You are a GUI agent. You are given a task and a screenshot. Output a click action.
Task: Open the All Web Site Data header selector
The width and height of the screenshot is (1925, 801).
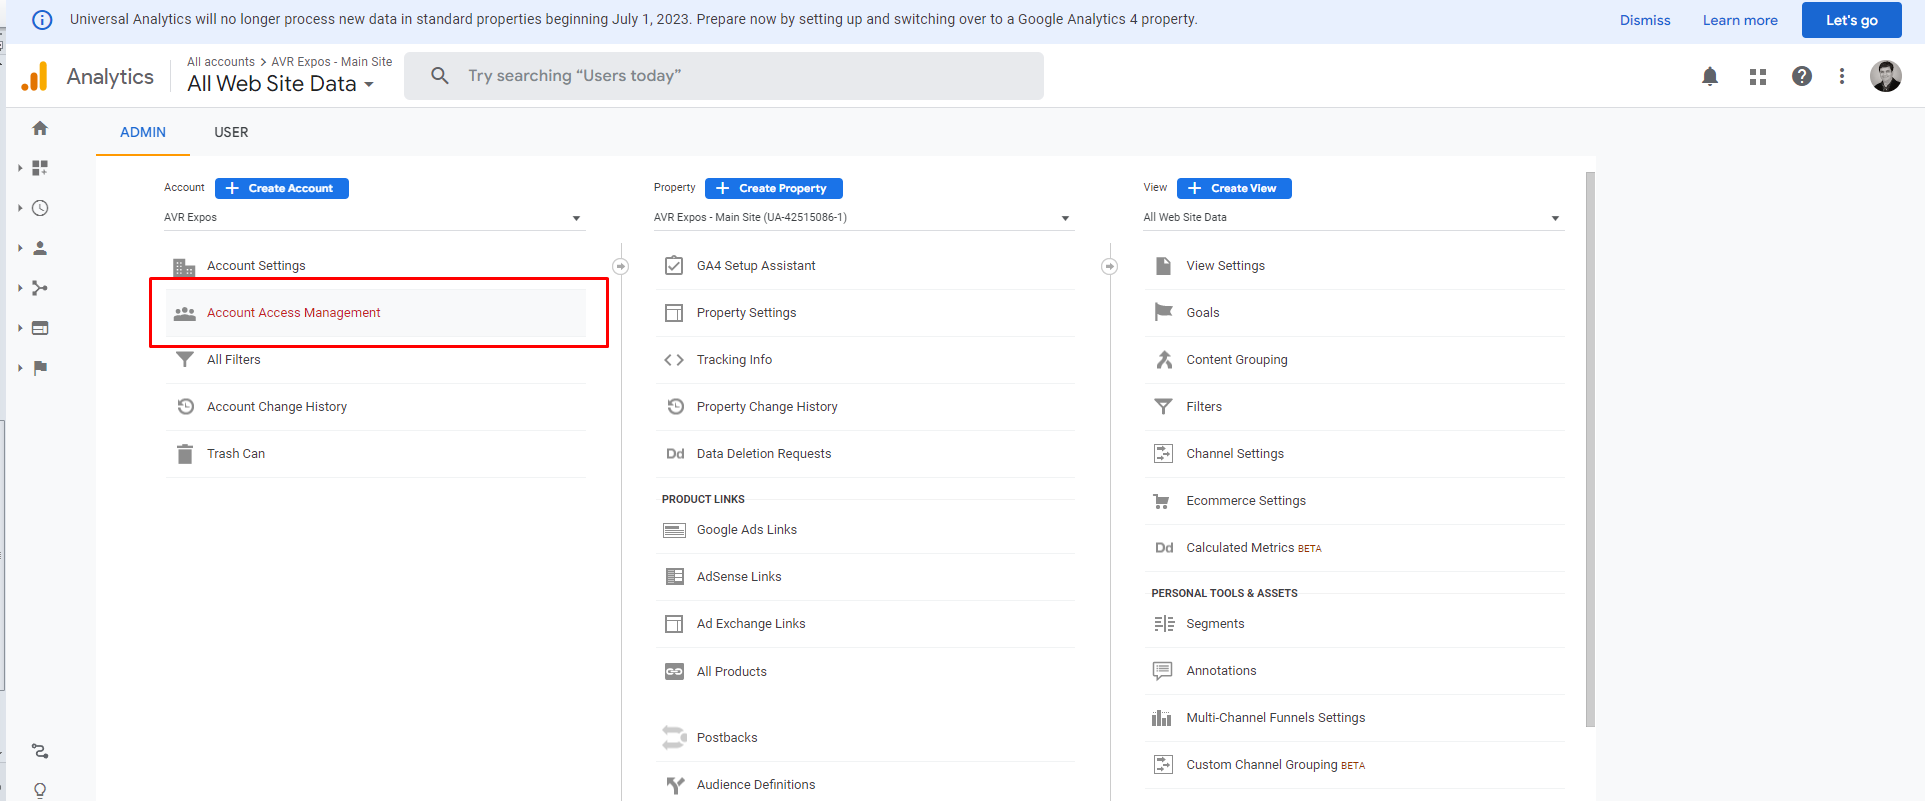click(x=281, y=84)
